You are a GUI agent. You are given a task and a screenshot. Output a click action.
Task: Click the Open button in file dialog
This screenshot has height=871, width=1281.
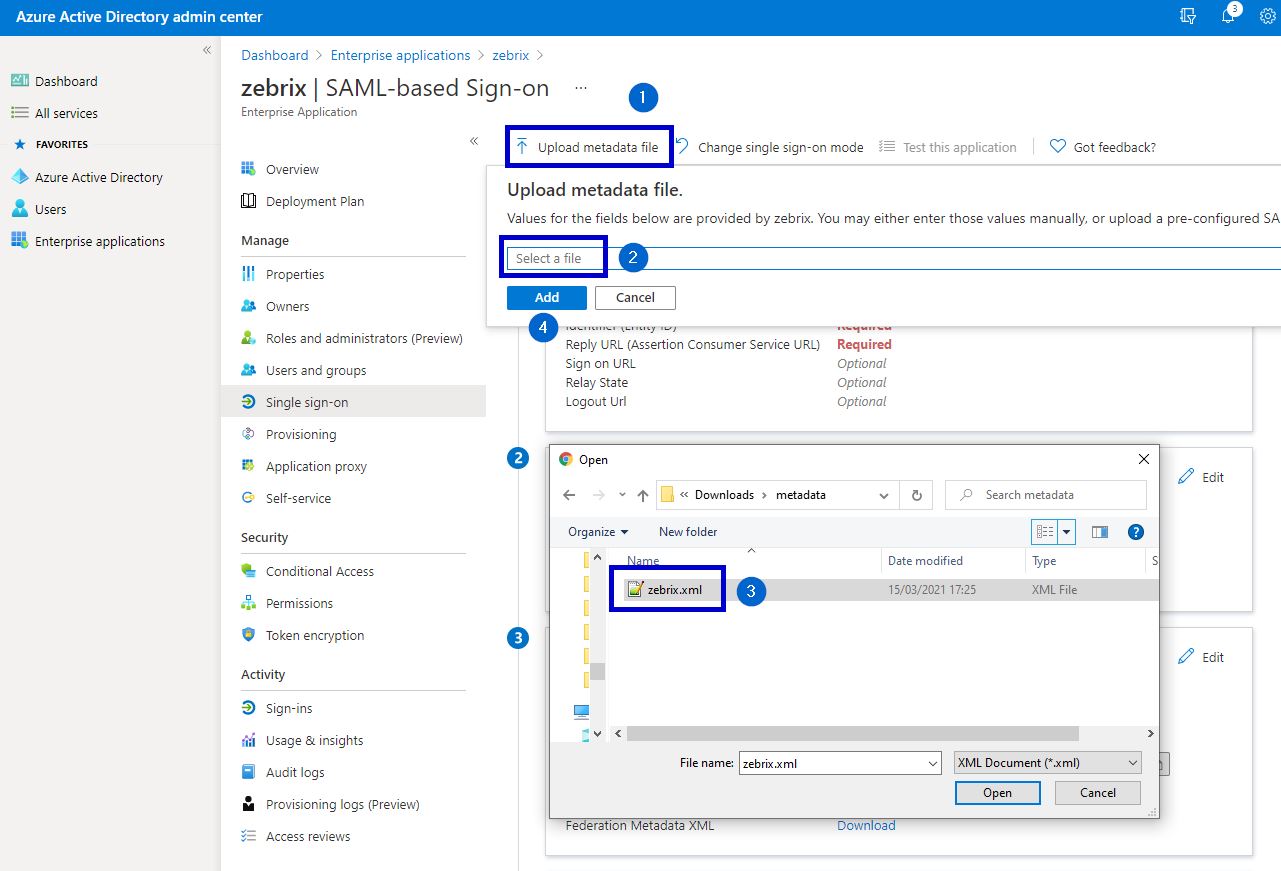pyautogui.click(x=997, y=793)
